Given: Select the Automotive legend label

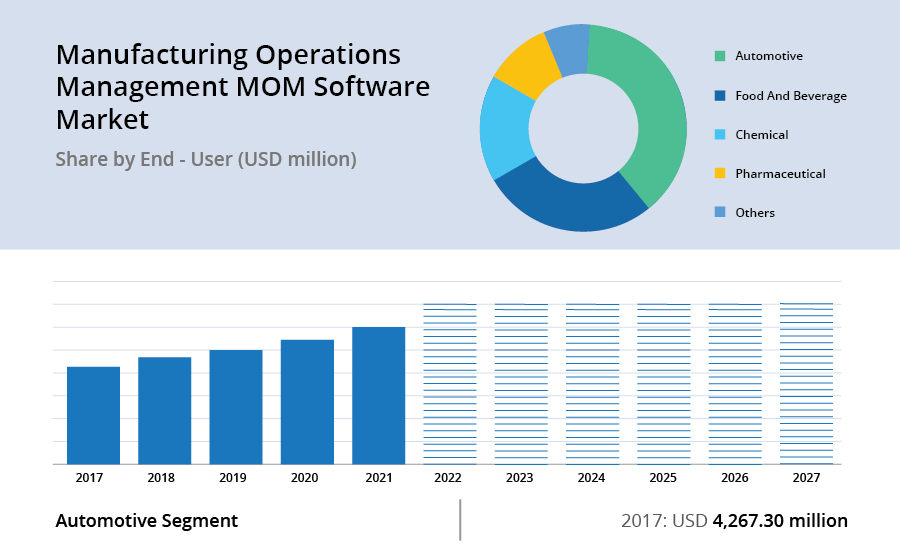Looking at the screenshot, I should coord(769,56).
